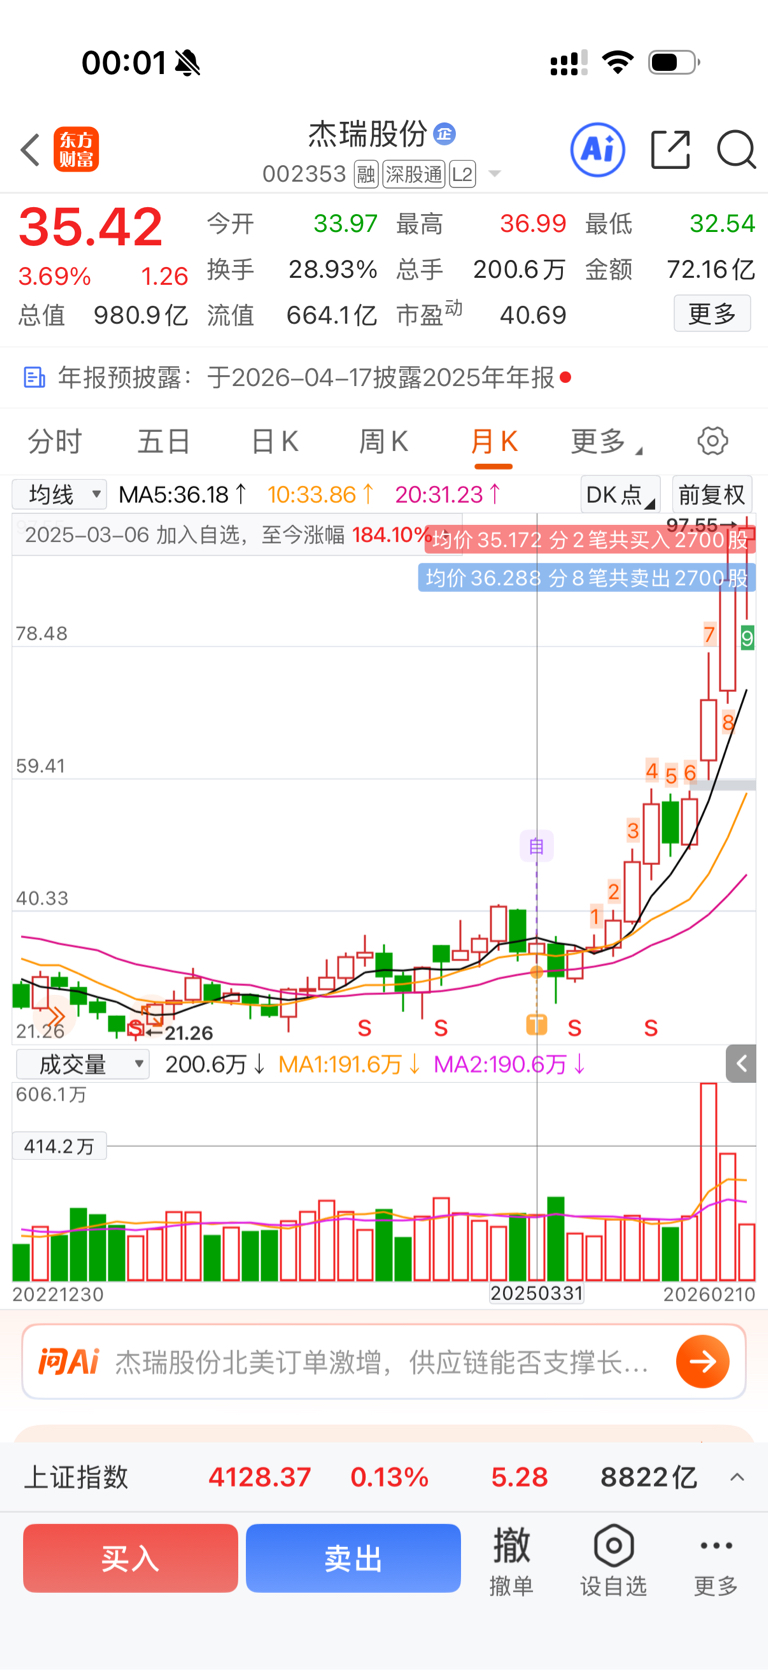The image size is (768, 1670).
Task: Open the 成交量 indicator dropdown
Action: [x=82, y=1064]
